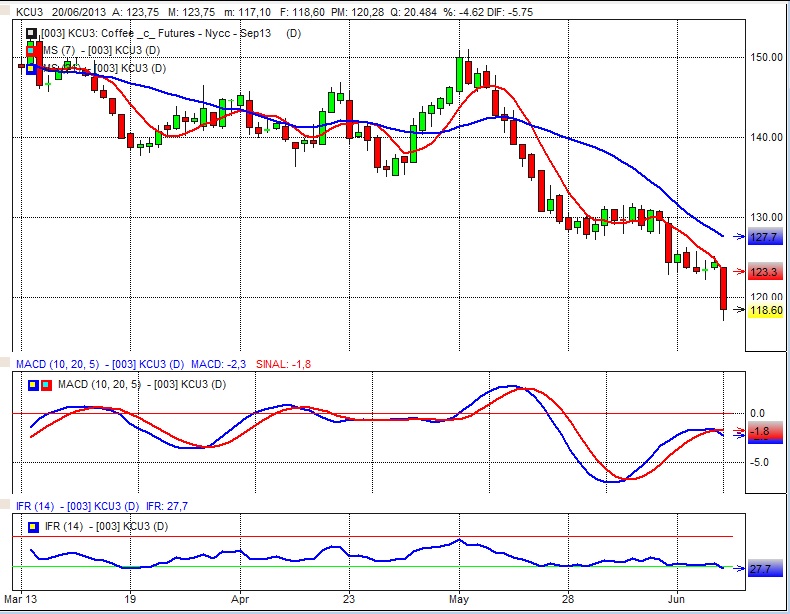
Task: Click the red MACD signal legend icon
Action: [45, 385]
